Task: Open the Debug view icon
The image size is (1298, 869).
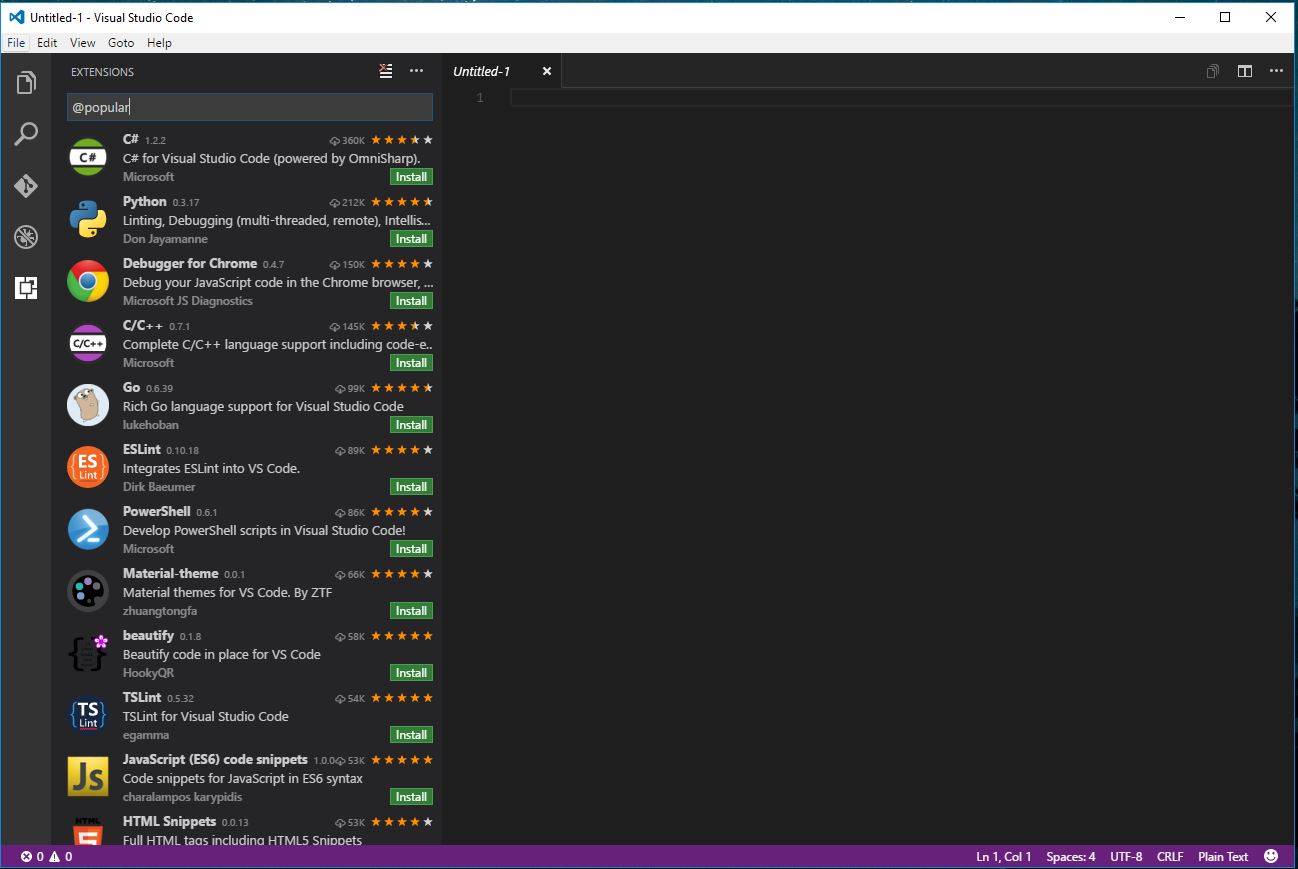Action: tap(26, 237)
